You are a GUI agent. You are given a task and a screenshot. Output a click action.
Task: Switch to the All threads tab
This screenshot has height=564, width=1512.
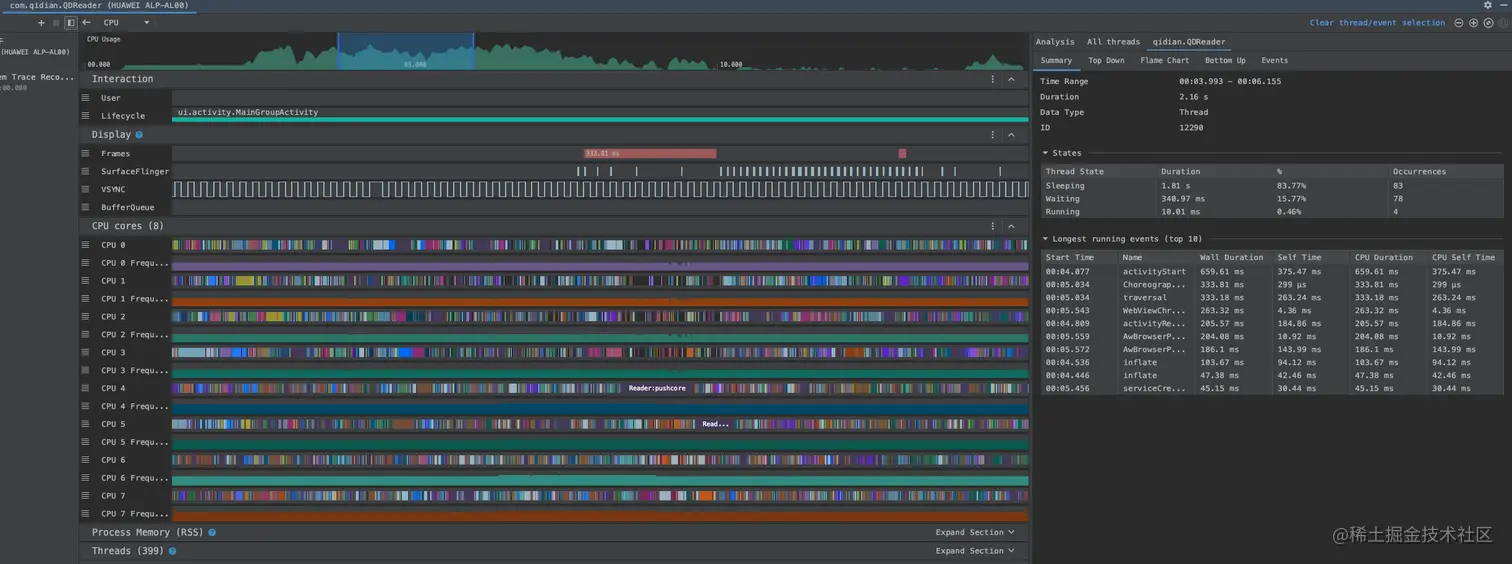1113,42
